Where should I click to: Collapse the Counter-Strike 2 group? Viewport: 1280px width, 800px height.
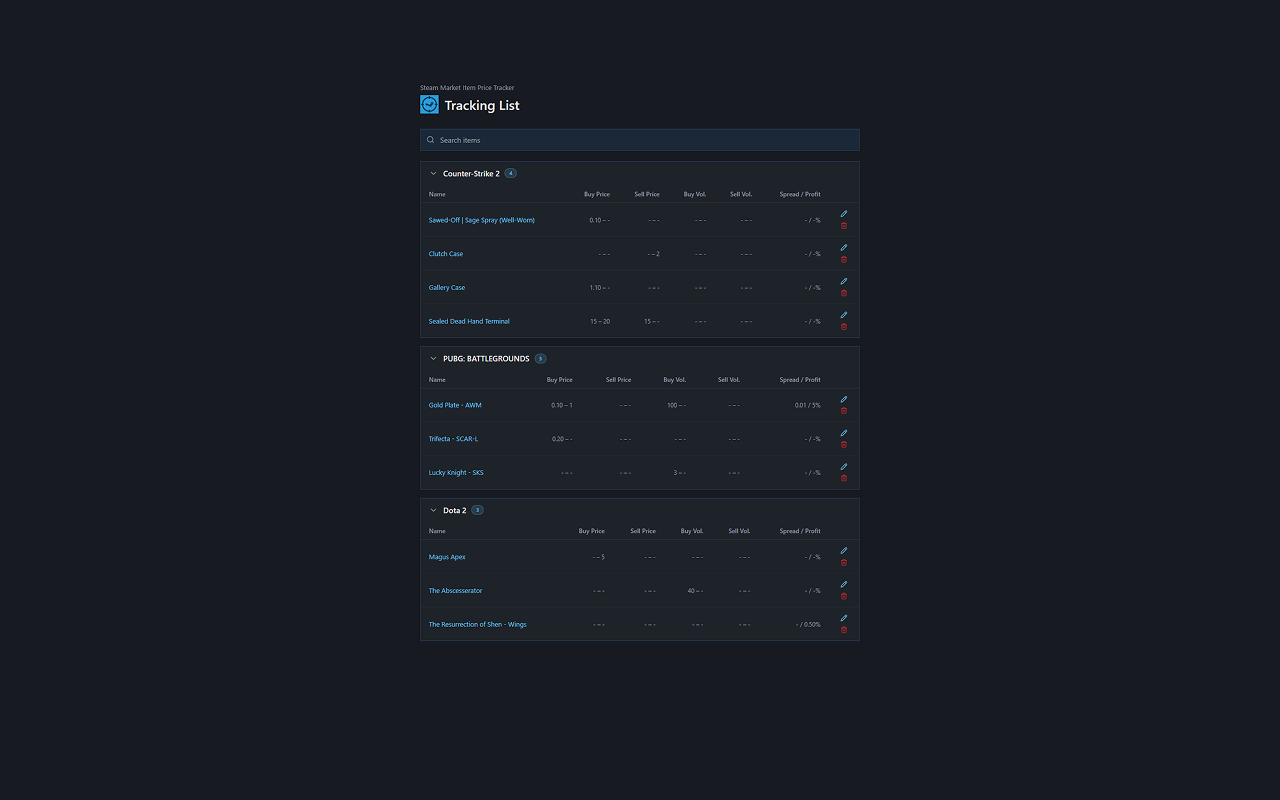[433, 174]
